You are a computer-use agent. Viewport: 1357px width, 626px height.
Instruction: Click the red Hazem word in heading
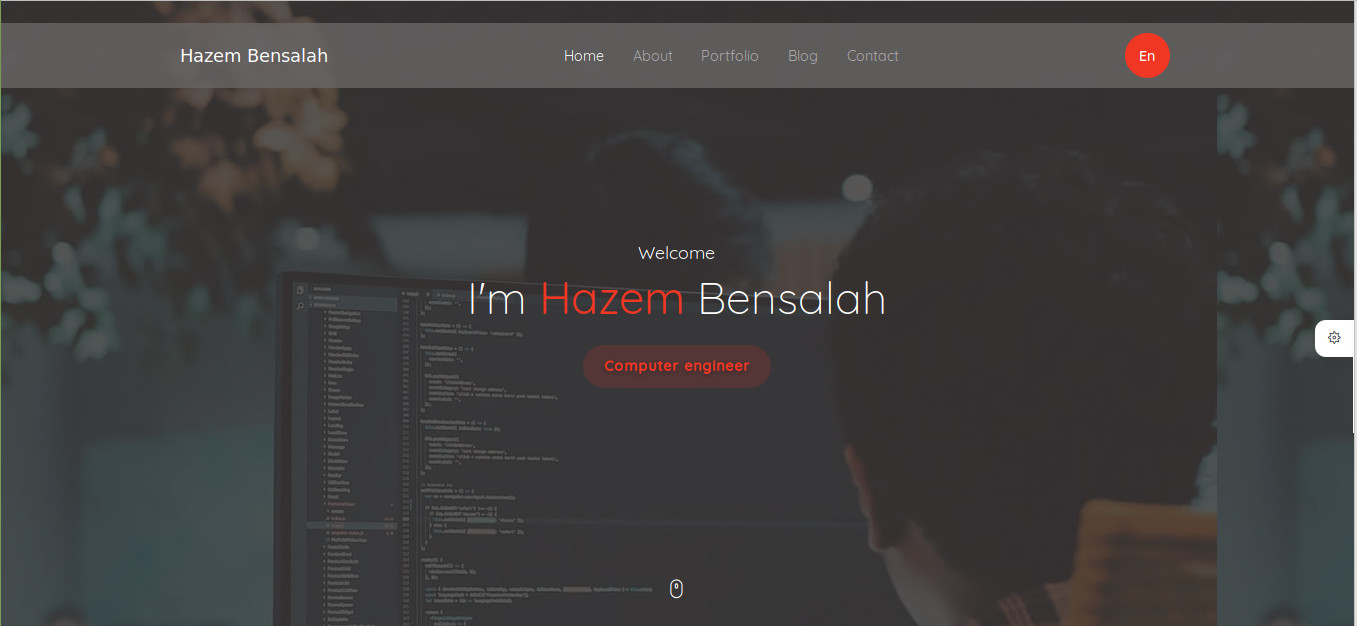pos(612,299)
